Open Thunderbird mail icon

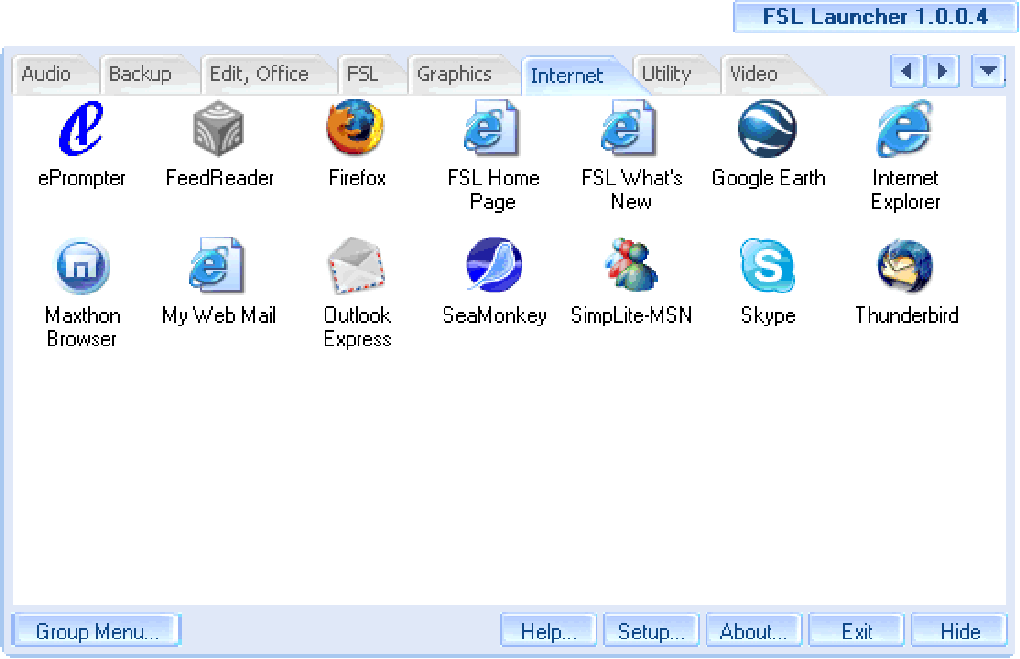905,266
